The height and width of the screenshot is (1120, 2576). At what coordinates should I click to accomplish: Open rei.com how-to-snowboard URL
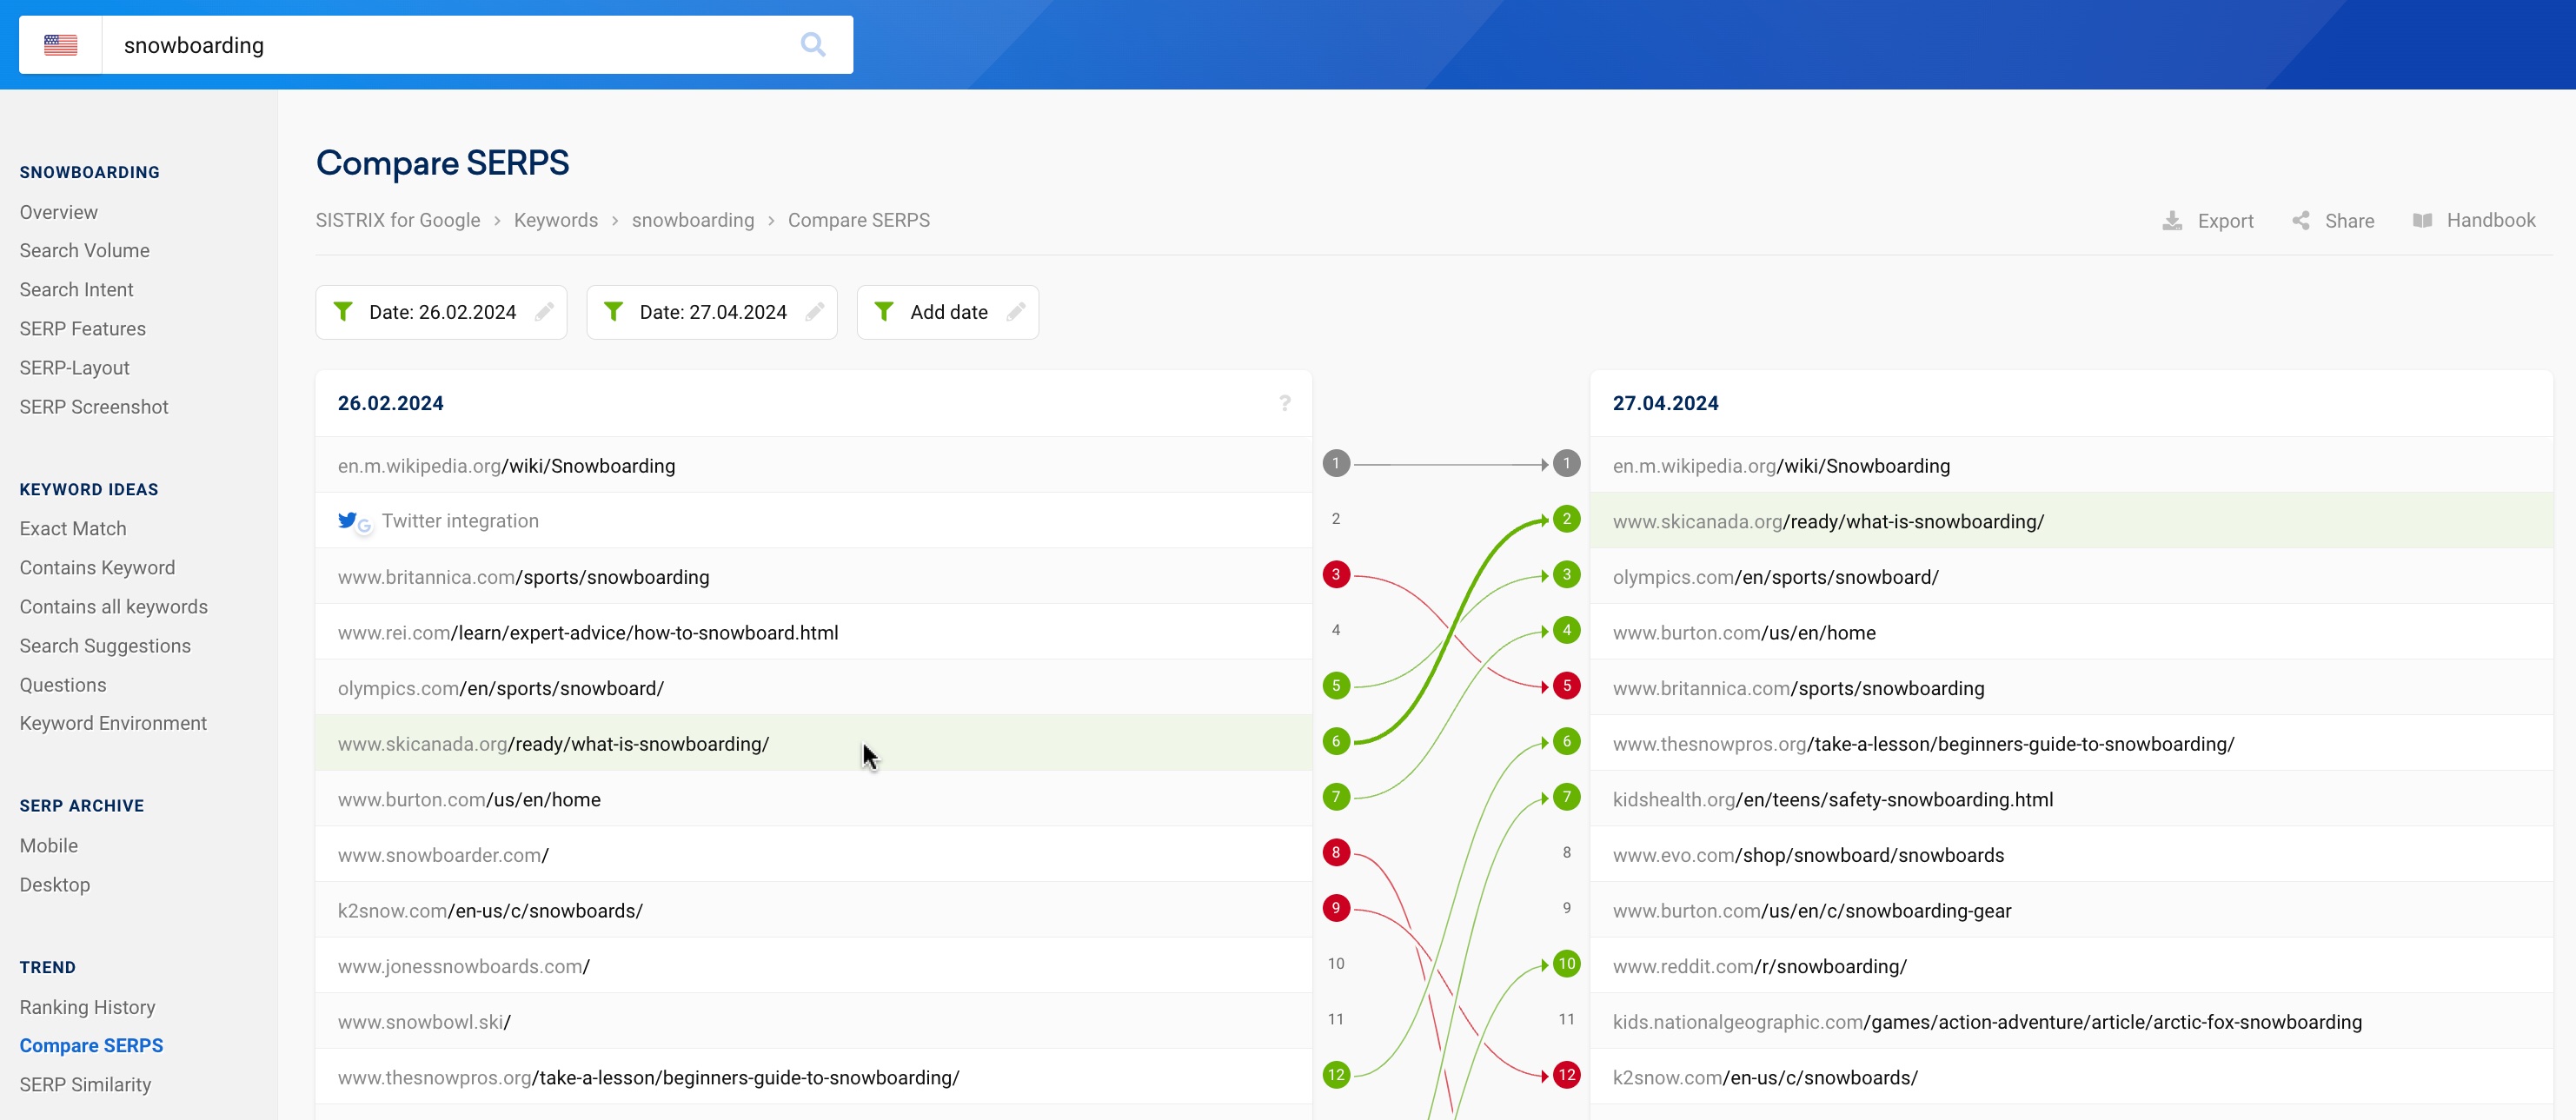pos(588,633)
